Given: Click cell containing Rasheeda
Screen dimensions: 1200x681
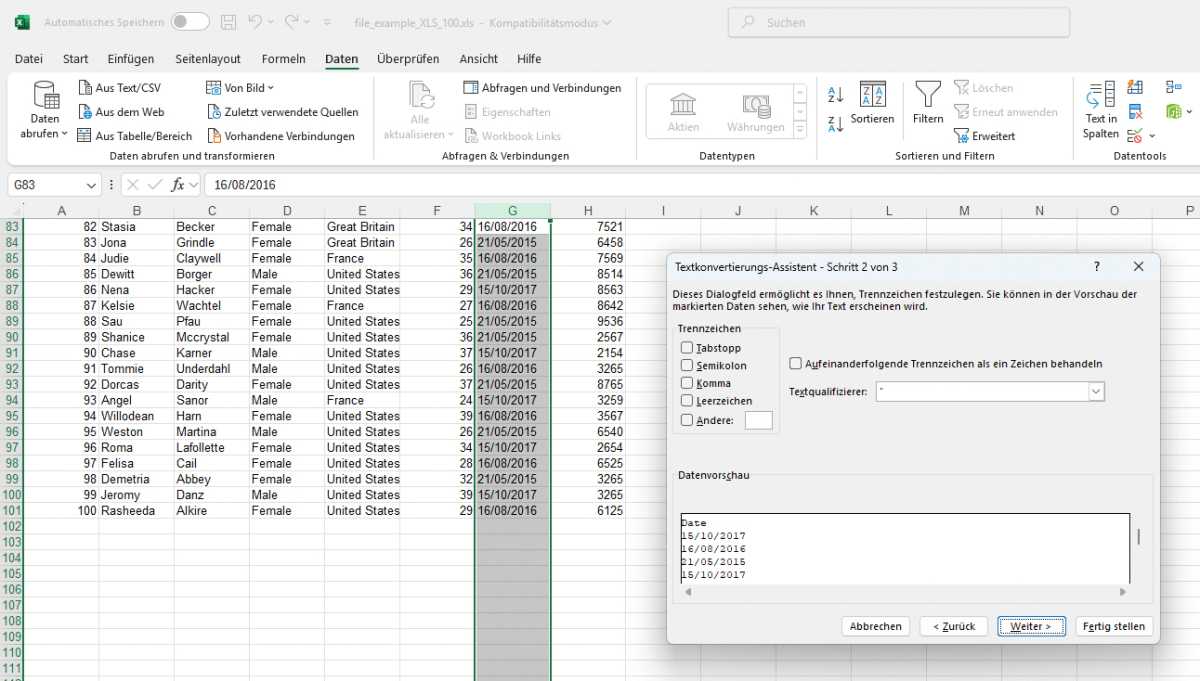Looking at the screenshot, I should click(136, 510).
